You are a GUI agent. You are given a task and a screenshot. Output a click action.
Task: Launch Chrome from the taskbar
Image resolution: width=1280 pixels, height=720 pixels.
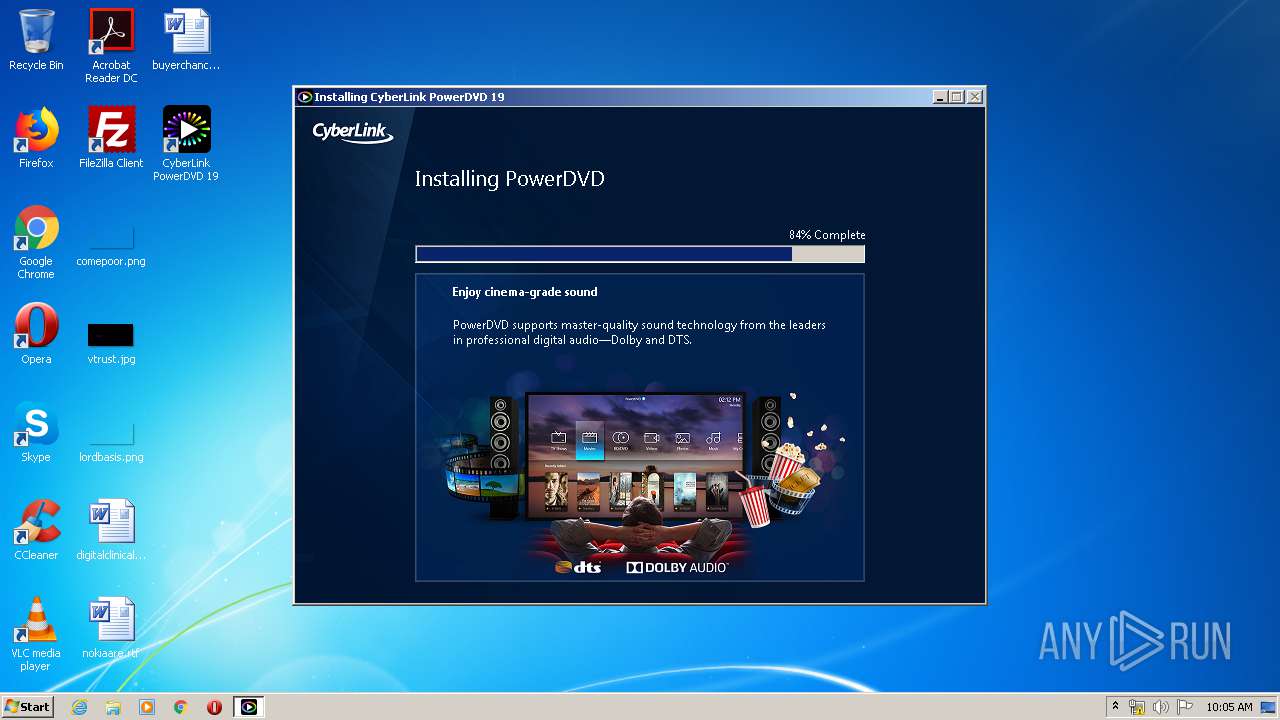(181, 707)
